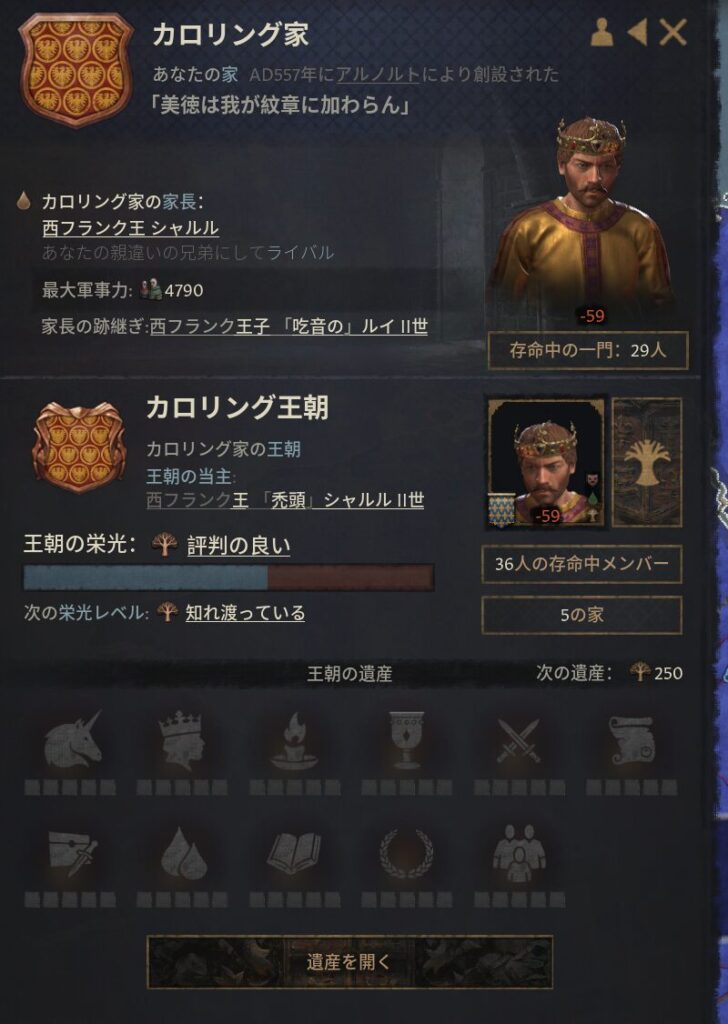Click the dynasty tree thumbnail
The image size is (728, 1024).
tap(648, 462)
